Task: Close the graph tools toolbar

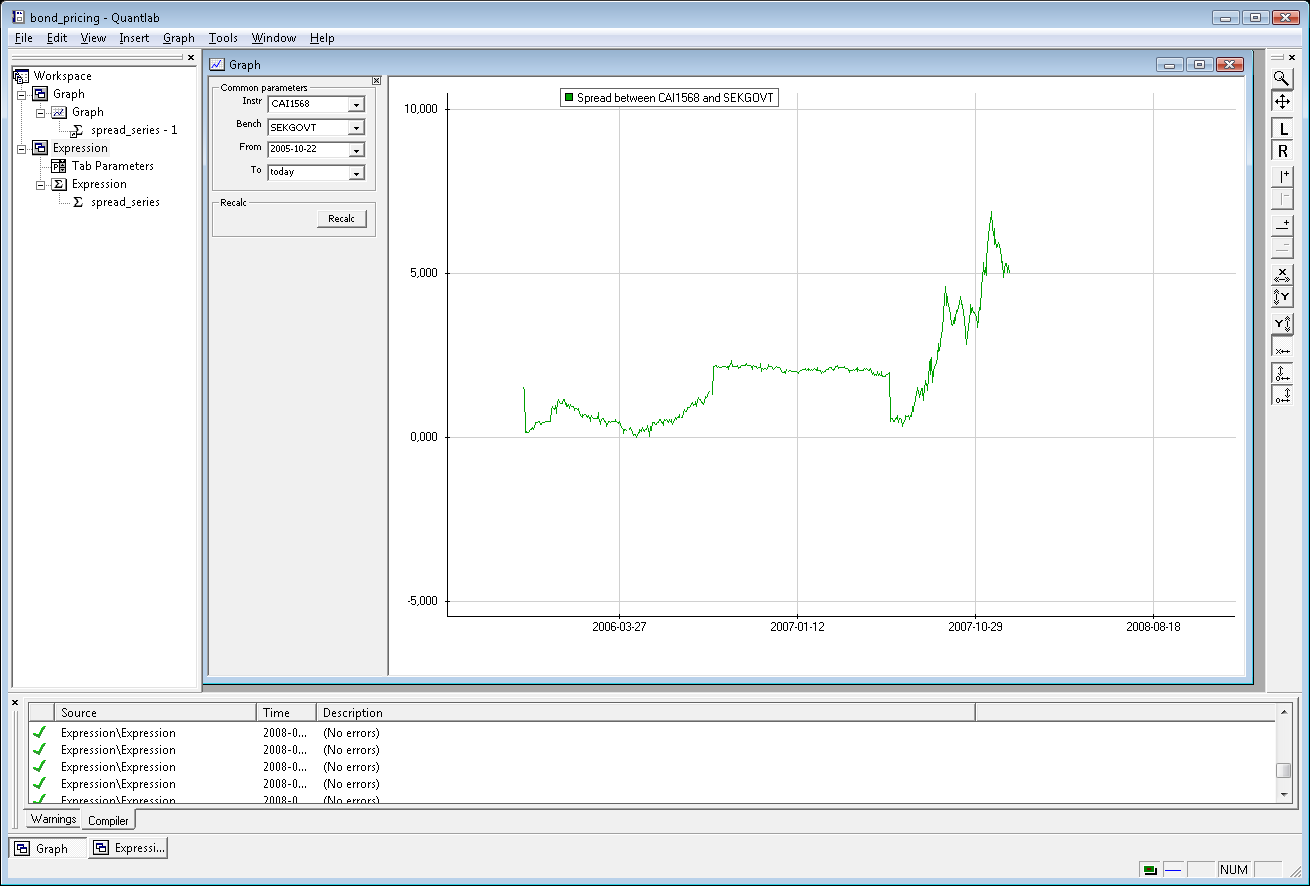Action: coord(1292,57)
